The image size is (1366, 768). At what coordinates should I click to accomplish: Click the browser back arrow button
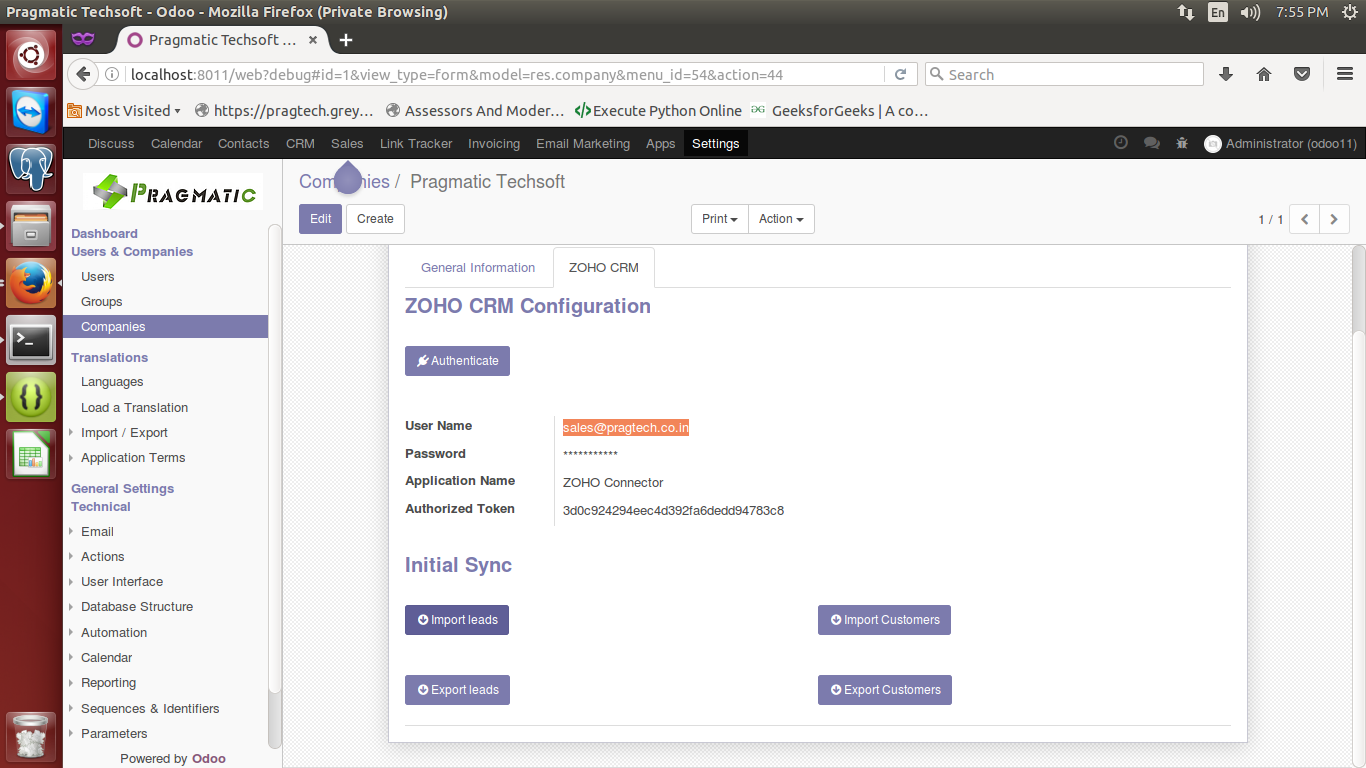click(84, 74)
